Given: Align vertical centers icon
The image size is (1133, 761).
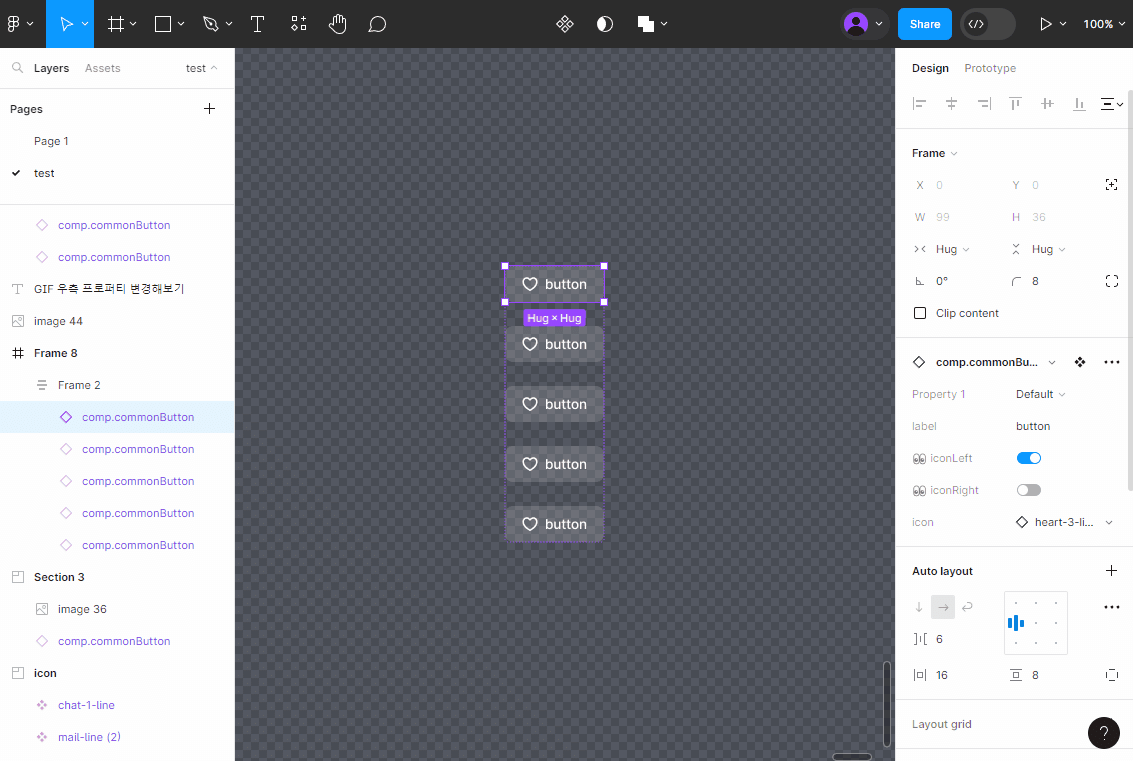Looking at the screenshot, I should 1047,104.
